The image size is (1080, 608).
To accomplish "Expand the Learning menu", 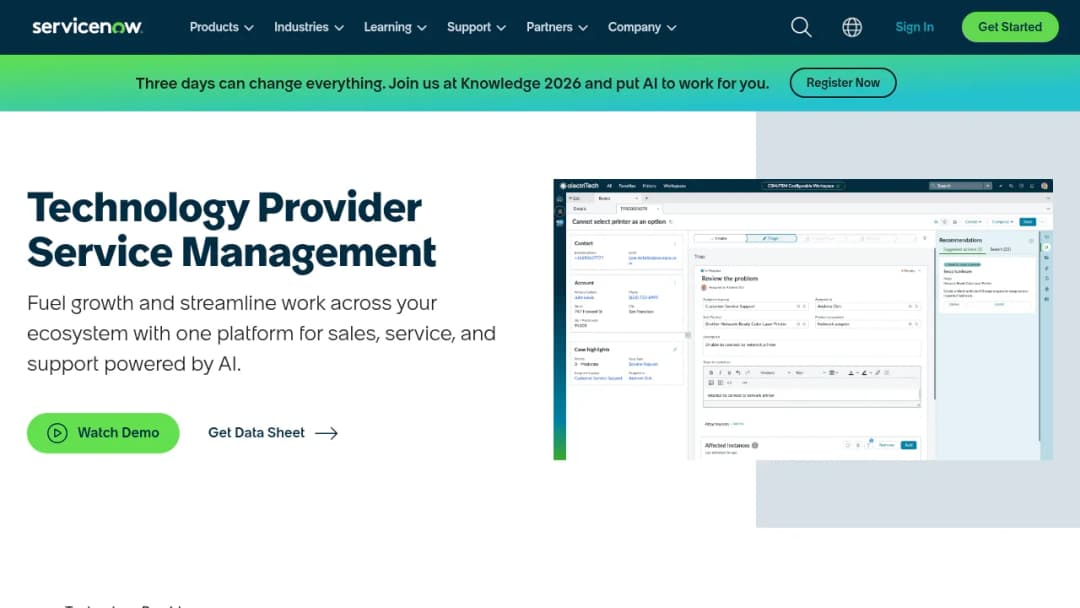I will (395, 27).
